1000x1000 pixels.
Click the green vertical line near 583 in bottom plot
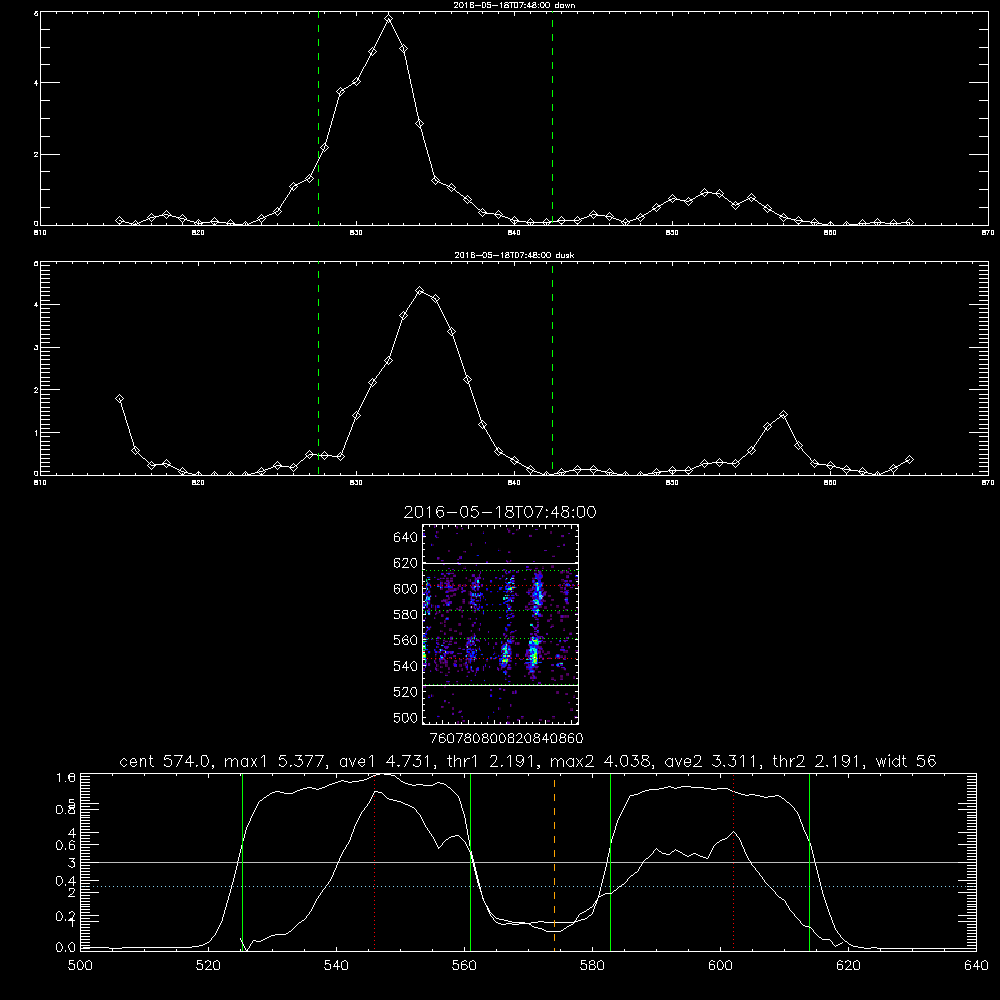coord(610,862)
